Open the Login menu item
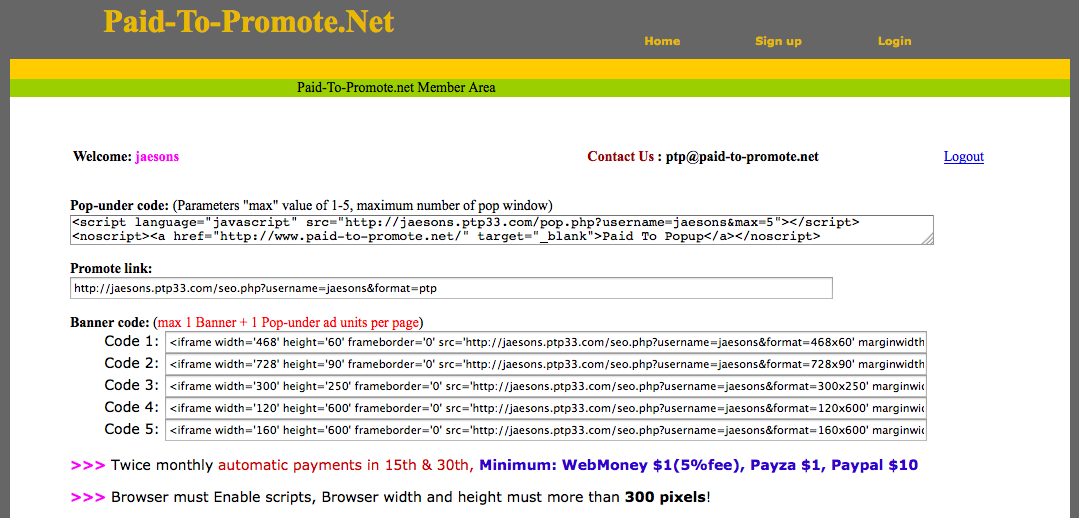The height and width of the screenshot is (518, 1079). pos(894,41)
